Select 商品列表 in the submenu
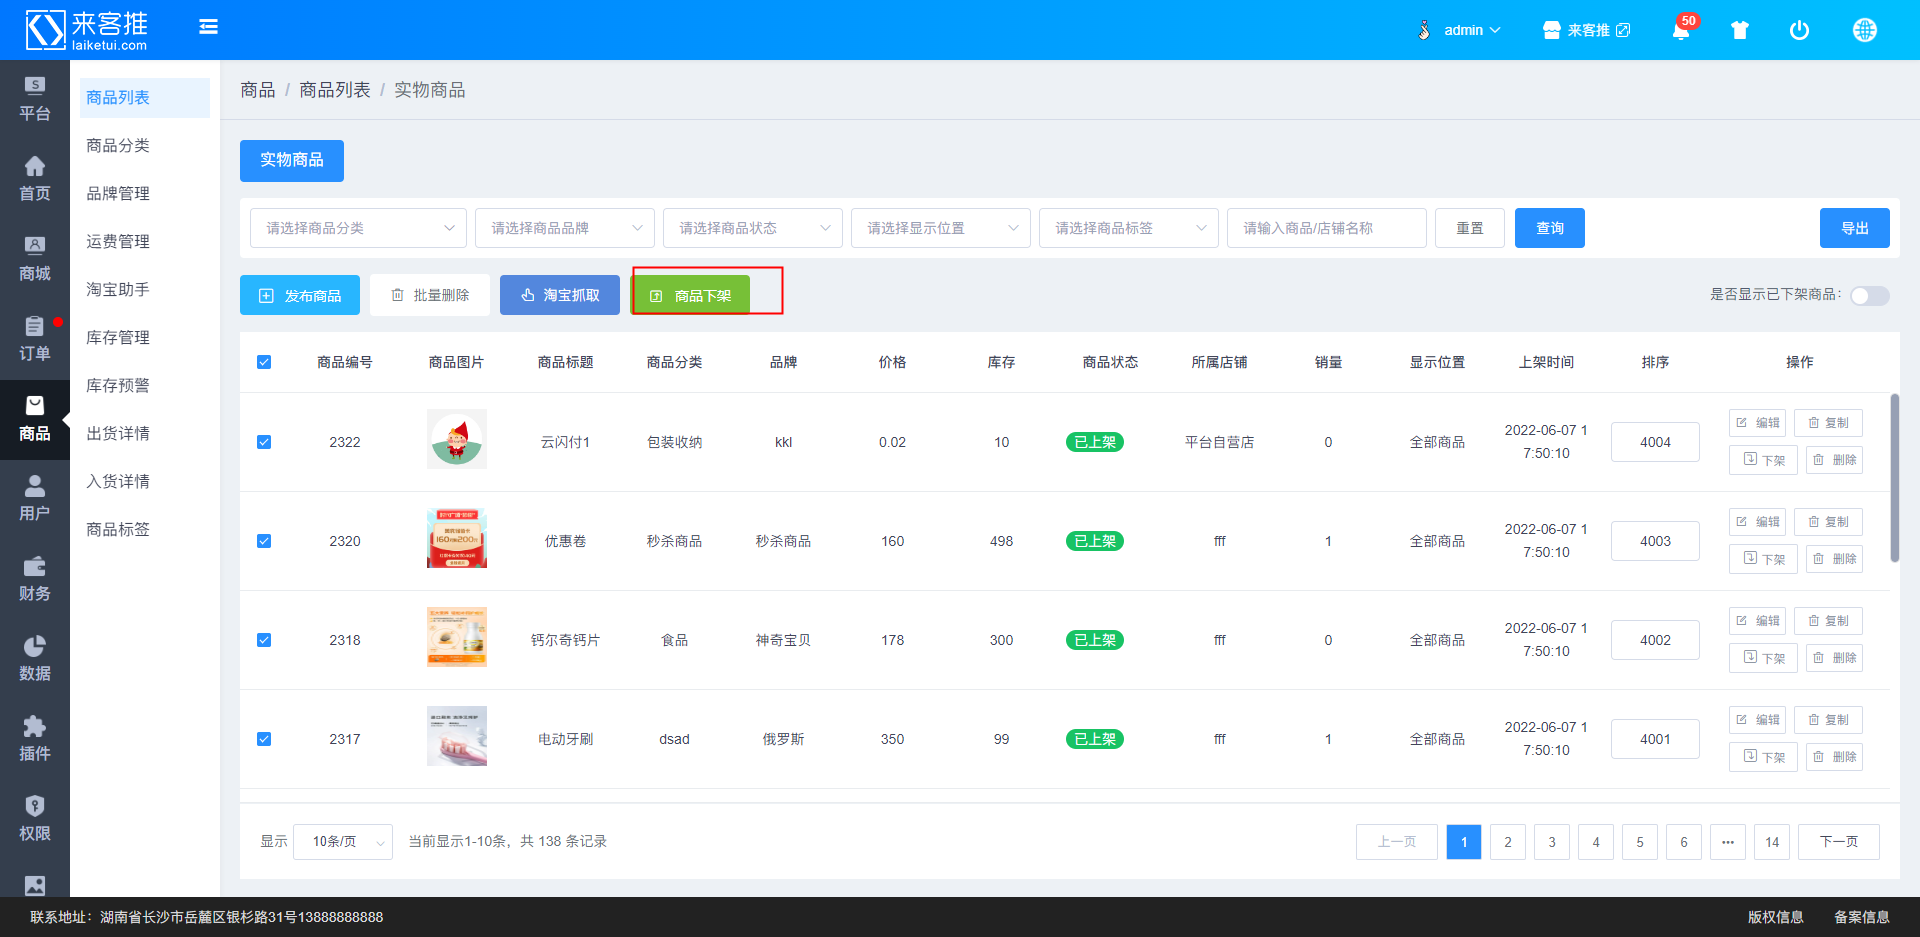This screenshot has width=1920, height=937. 144,98
